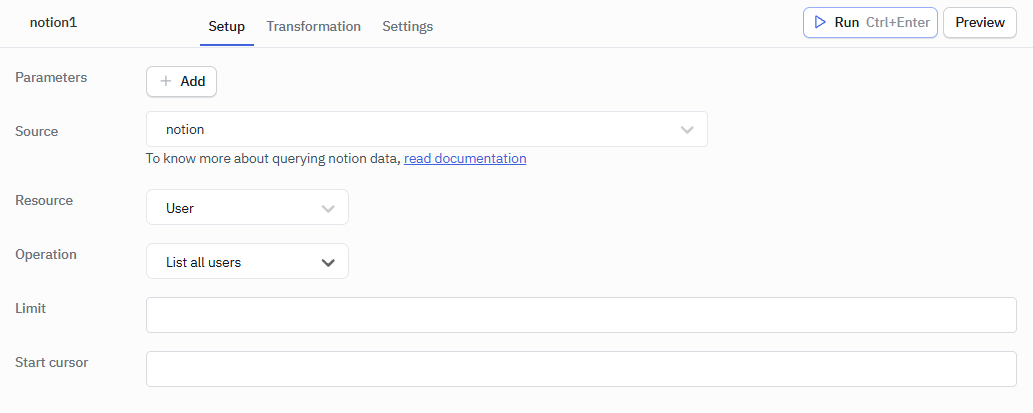
Task: Click the Preview button
Action: 980,23
